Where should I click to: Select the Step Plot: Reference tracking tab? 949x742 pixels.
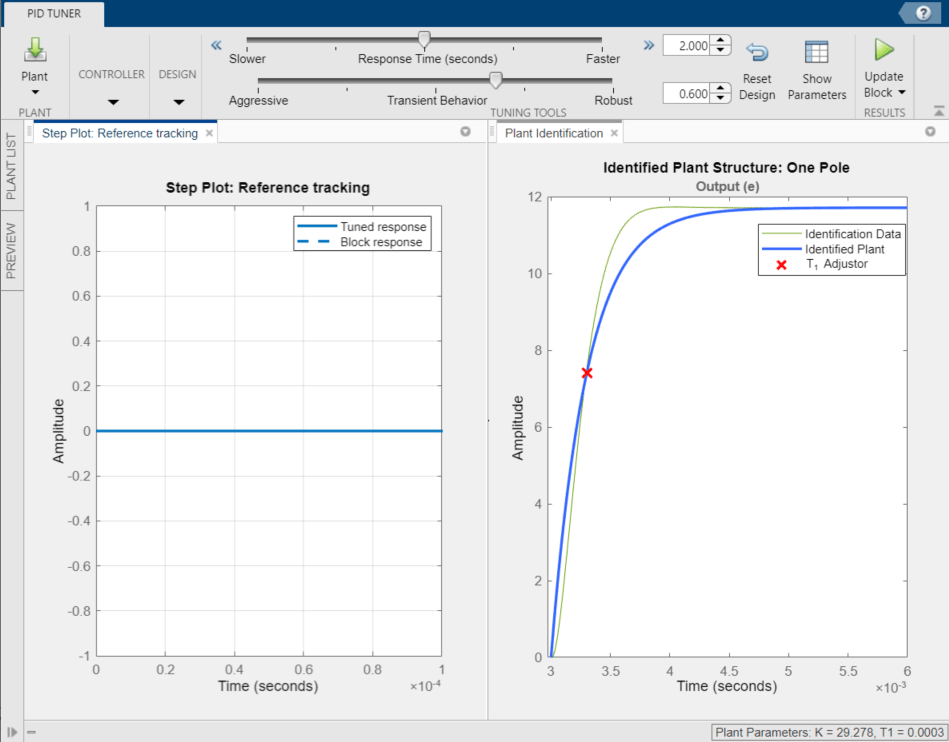point(119,133)
